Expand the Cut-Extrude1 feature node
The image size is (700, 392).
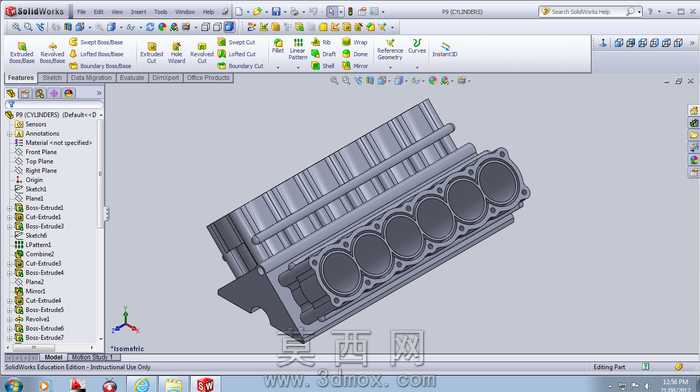point(10,217)
